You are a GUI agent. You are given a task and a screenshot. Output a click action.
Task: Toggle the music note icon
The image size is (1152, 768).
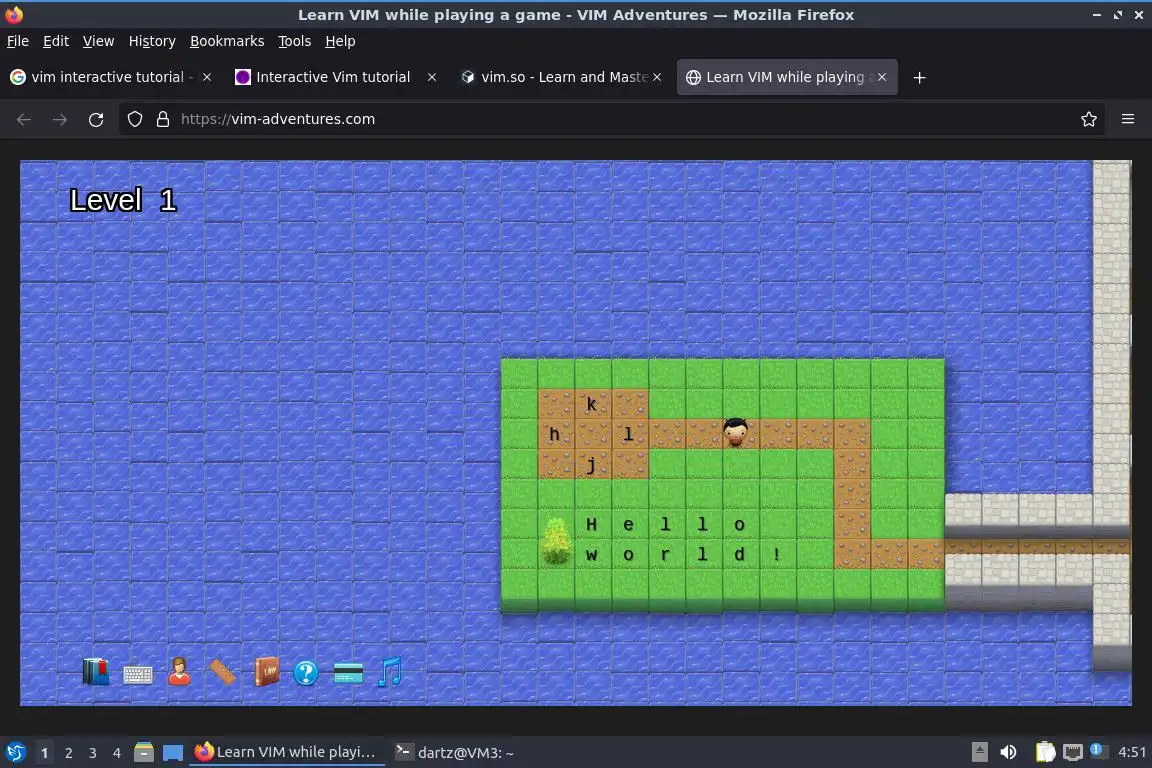[389, 671]
